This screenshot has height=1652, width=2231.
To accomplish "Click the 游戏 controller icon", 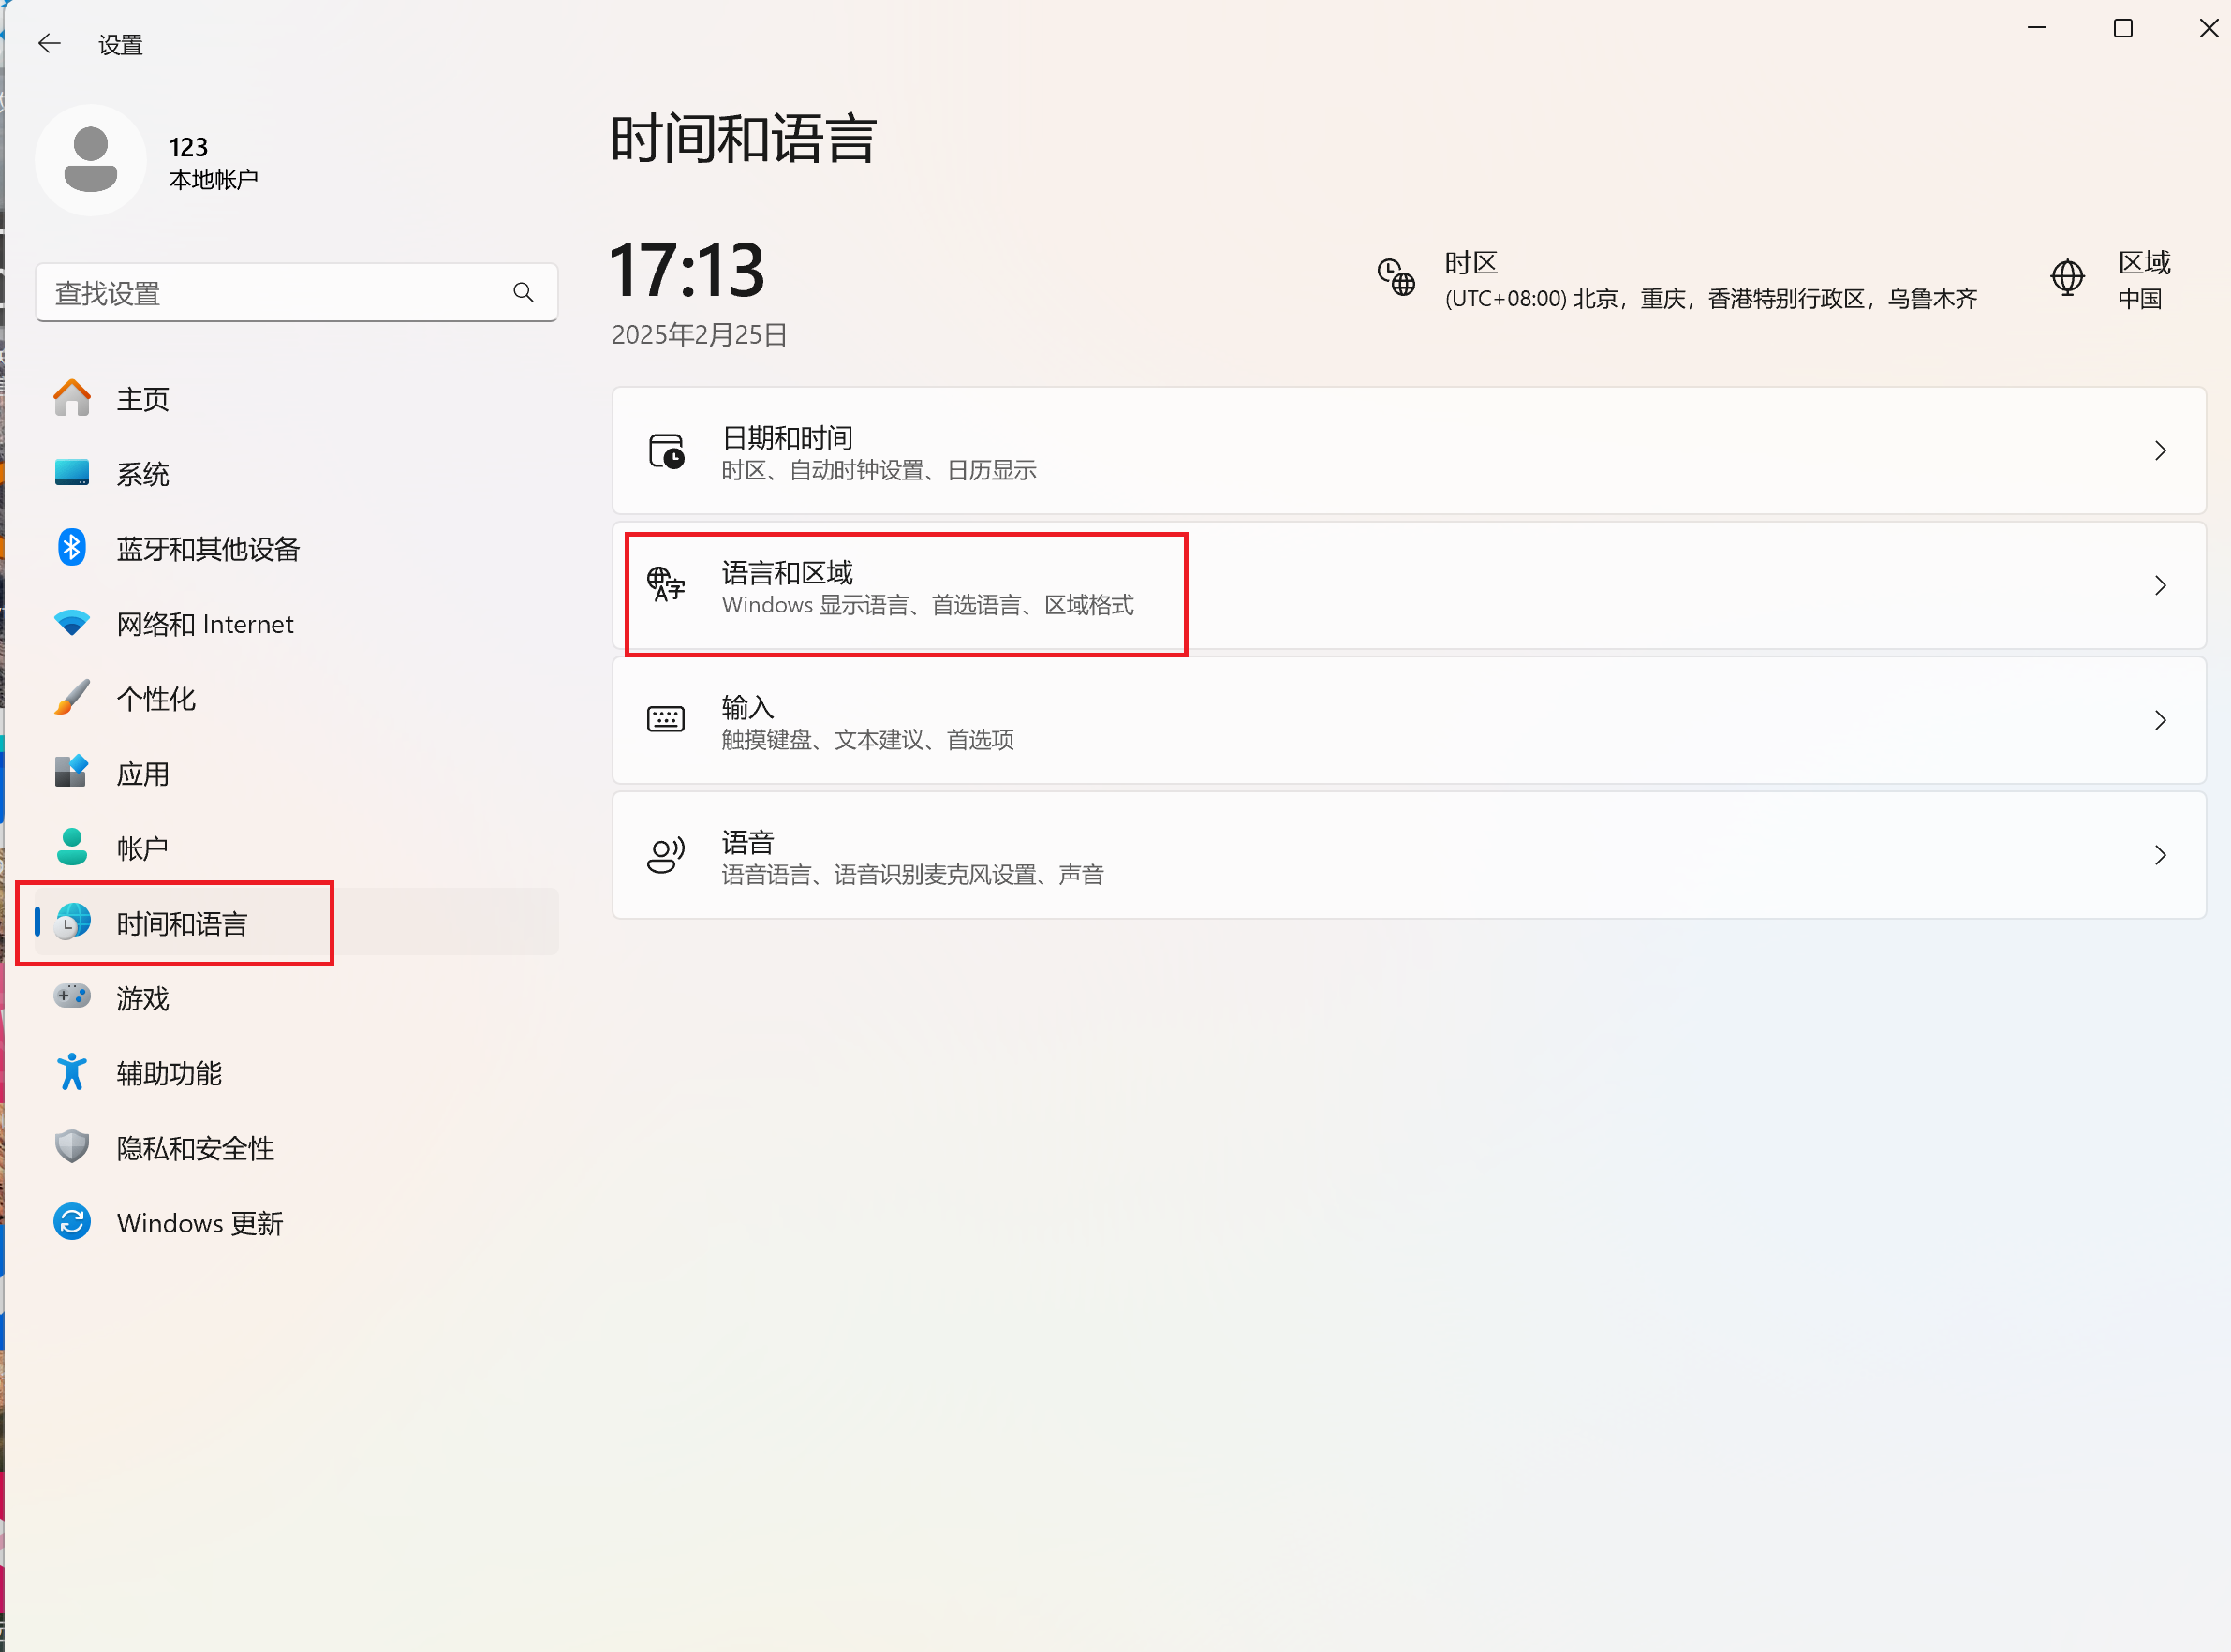I will click(x=72, y=997).
